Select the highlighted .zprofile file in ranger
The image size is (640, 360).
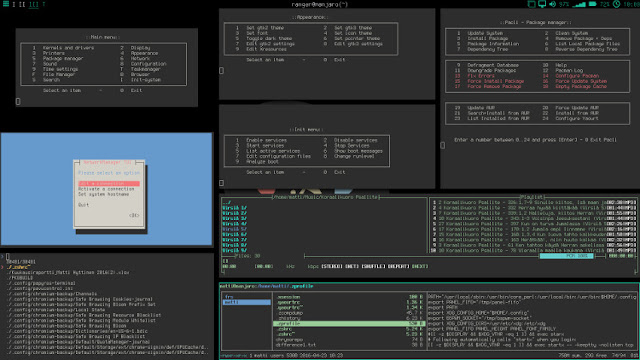349,323
